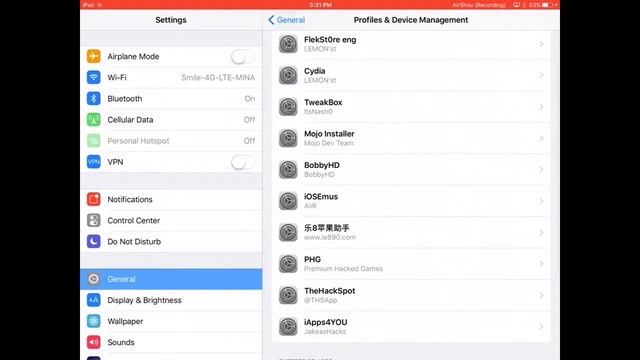This screenshot has height=360, width=640.
Task: Expand FlekSt0re eng row chevron
Action: coord(541,44)
